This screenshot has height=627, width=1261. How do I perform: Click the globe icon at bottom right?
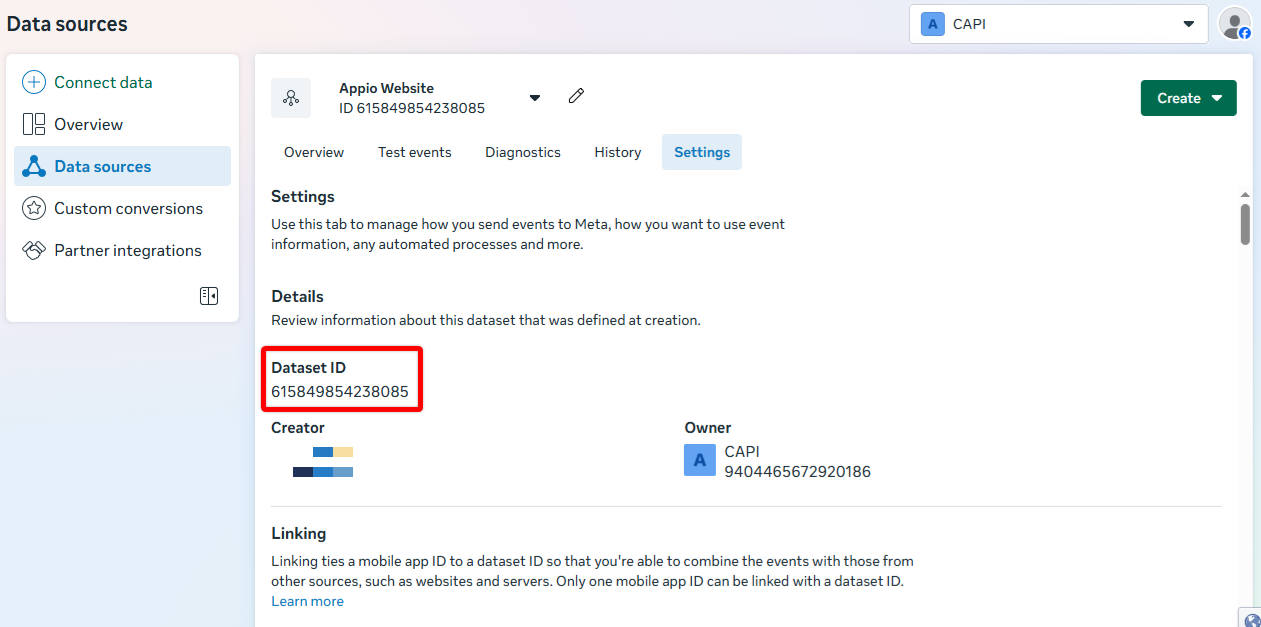click(x=1253, y=620)
